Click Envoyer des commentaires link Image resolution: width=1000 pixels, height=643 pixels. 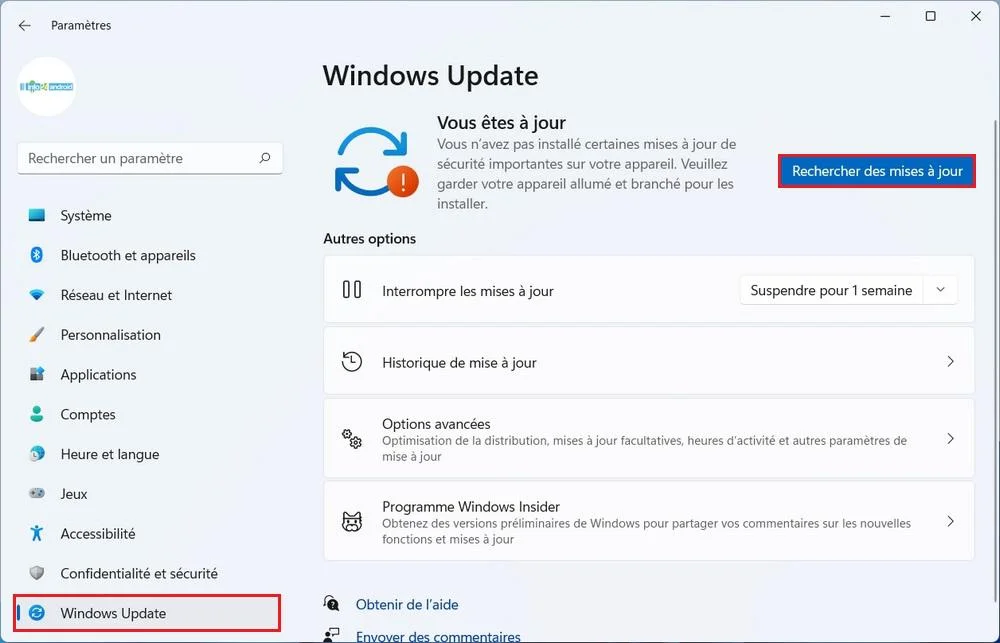[x=438, y=637]
